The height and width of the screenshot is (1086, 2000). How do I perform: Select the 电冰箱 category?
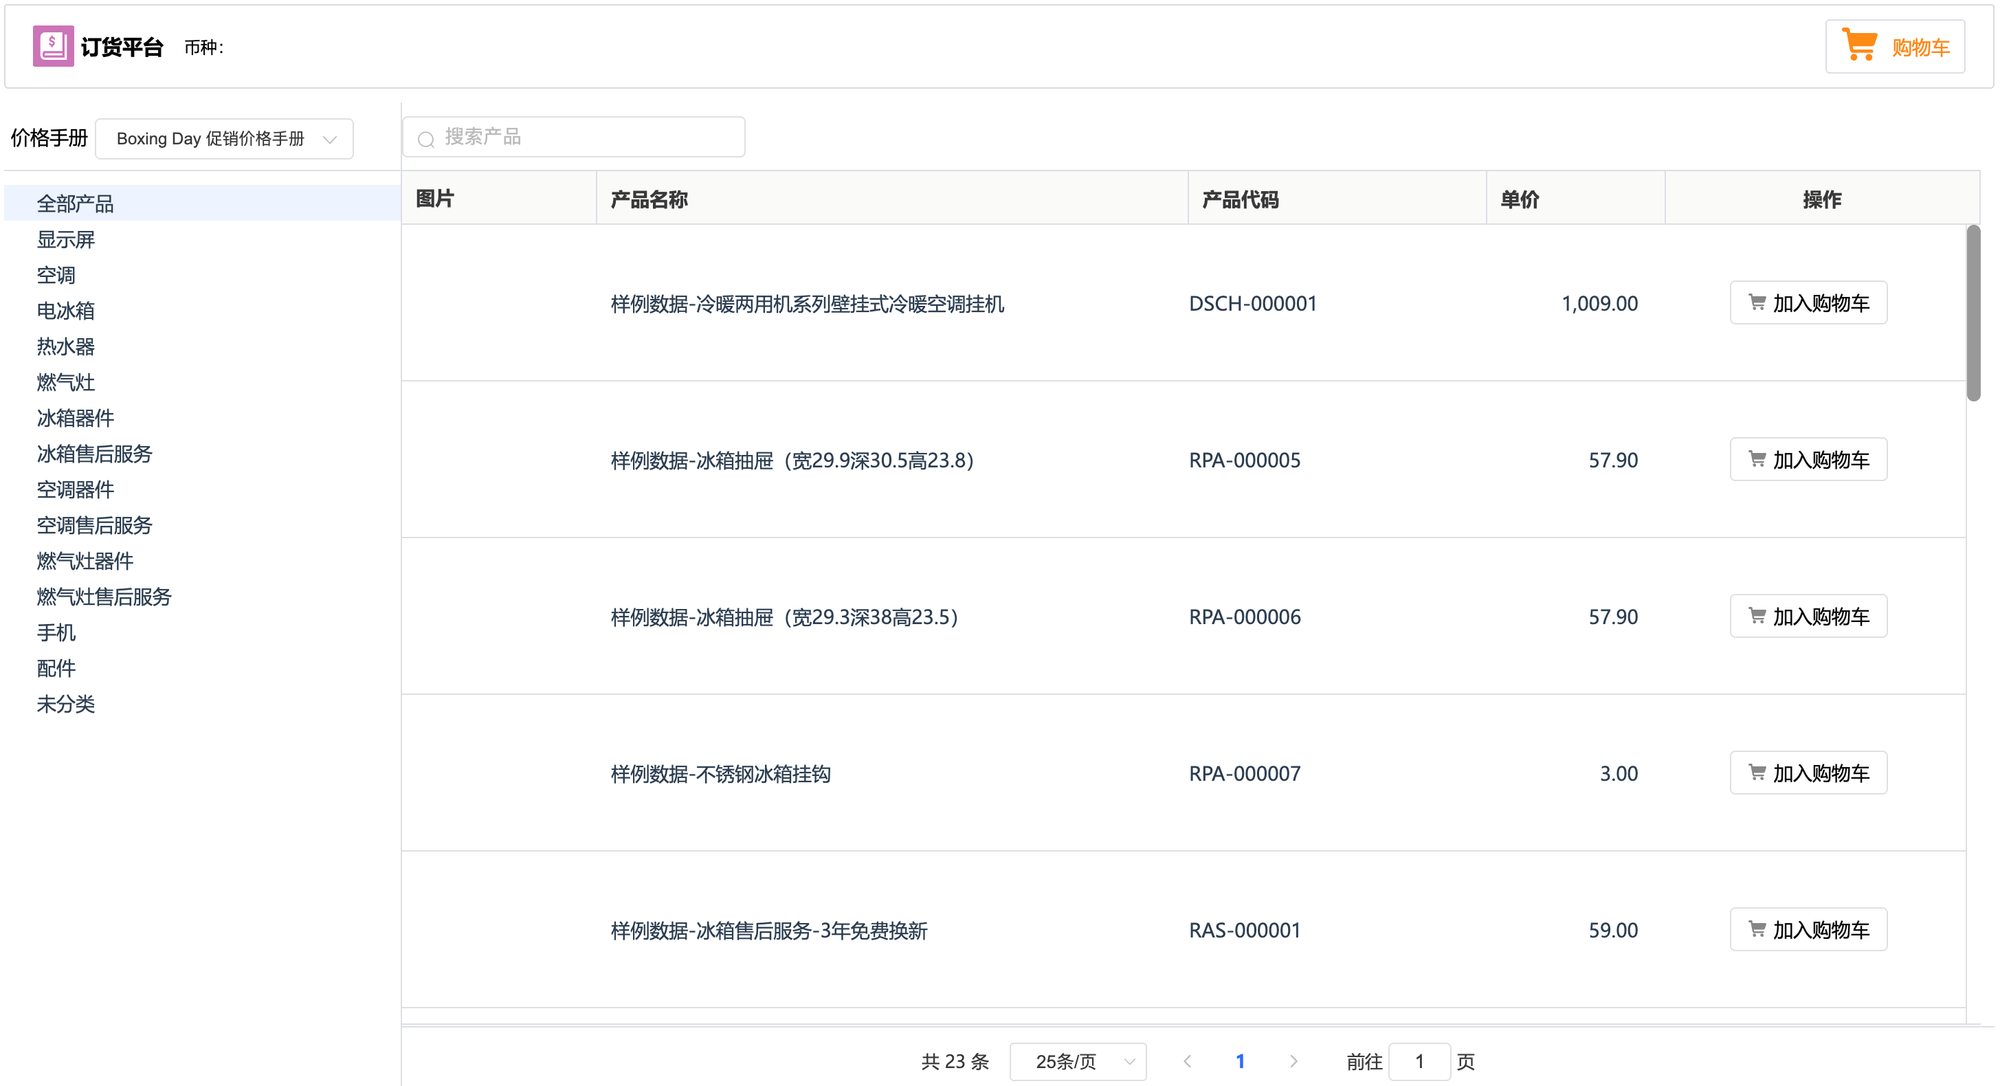66,311
